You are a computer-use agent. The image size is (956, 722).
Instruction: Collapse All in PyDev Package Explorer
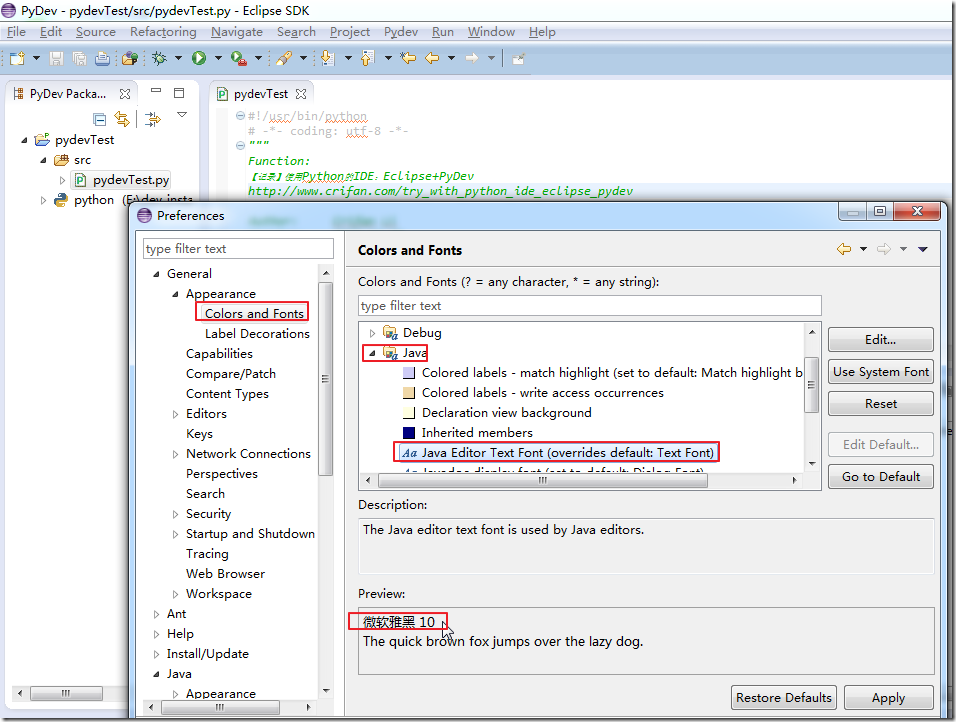coord(99,119)
